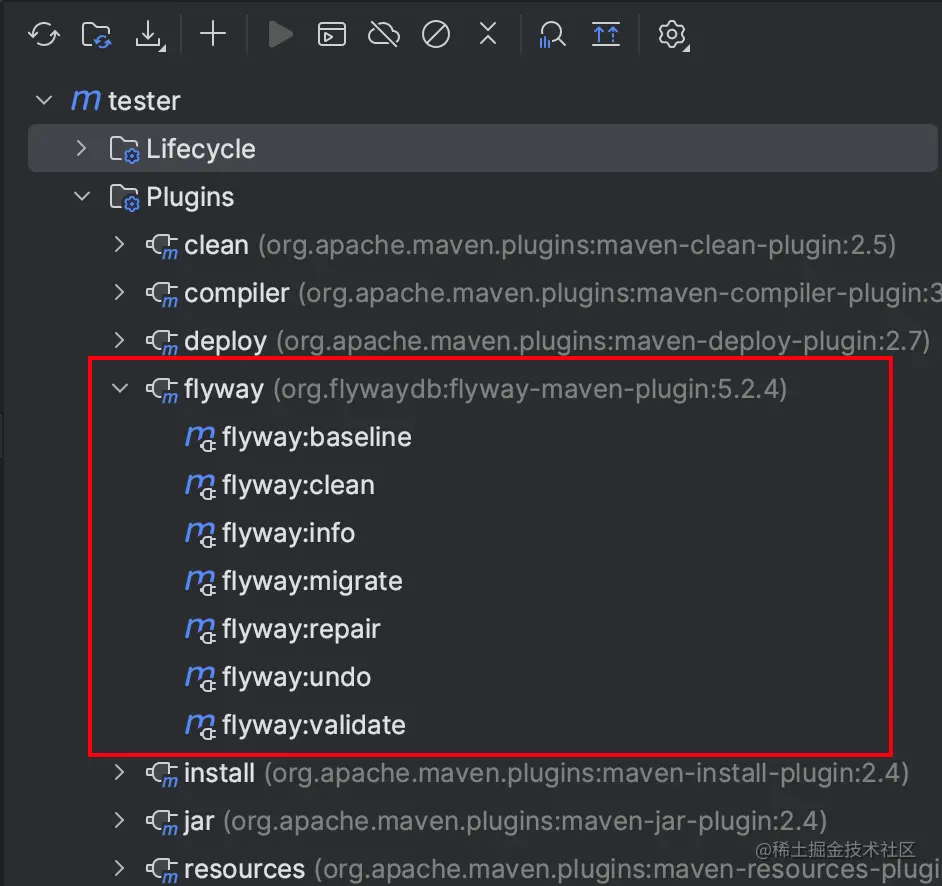The image size is (942, 886).
Task: Click flyway:undo goal icon
Action: click(201, 678)
